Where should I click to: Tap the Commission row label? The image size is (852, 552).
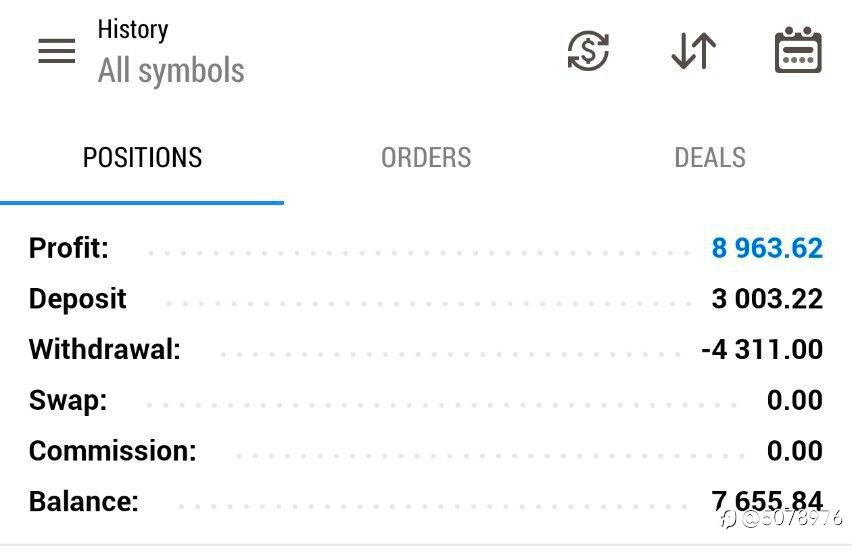click(112, 451)
